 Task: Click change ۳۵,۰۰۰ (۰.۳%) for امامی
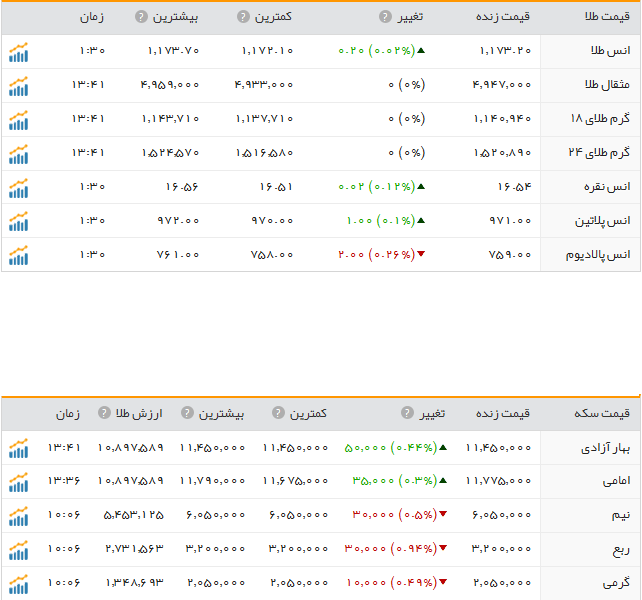coord(400,481)
